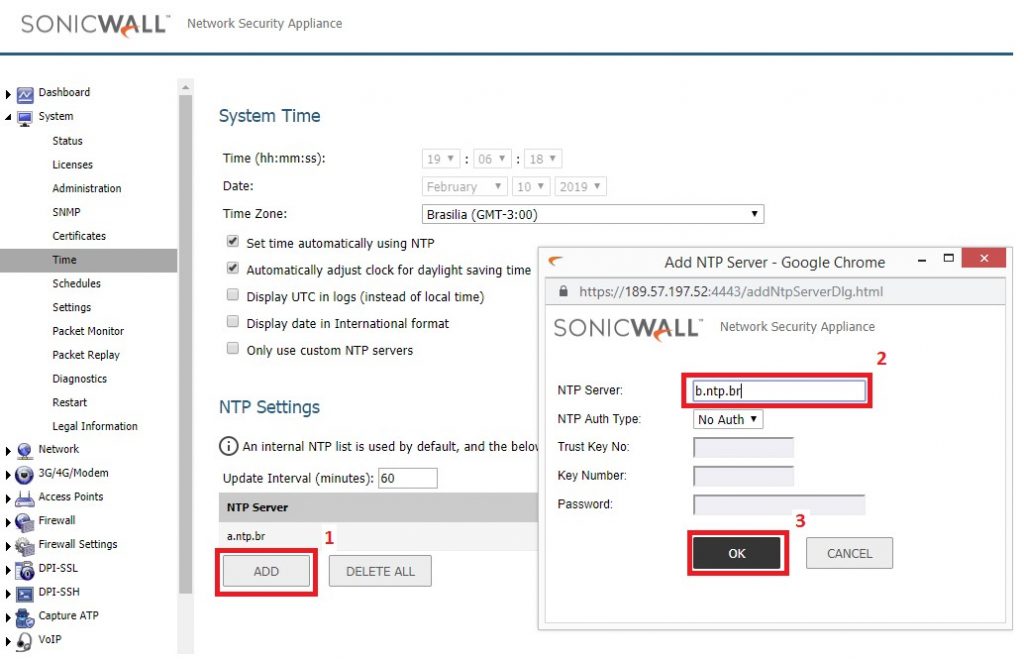Click the Dashboard icon in sidebar
1024x660 pixels.
pos(25,95)
